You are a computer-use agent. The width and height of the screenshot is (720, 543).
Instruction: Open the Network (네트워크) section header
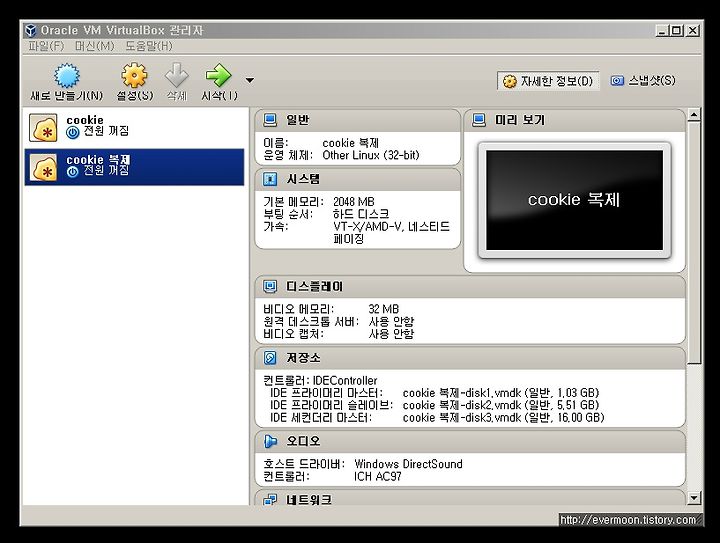[470, 498]
